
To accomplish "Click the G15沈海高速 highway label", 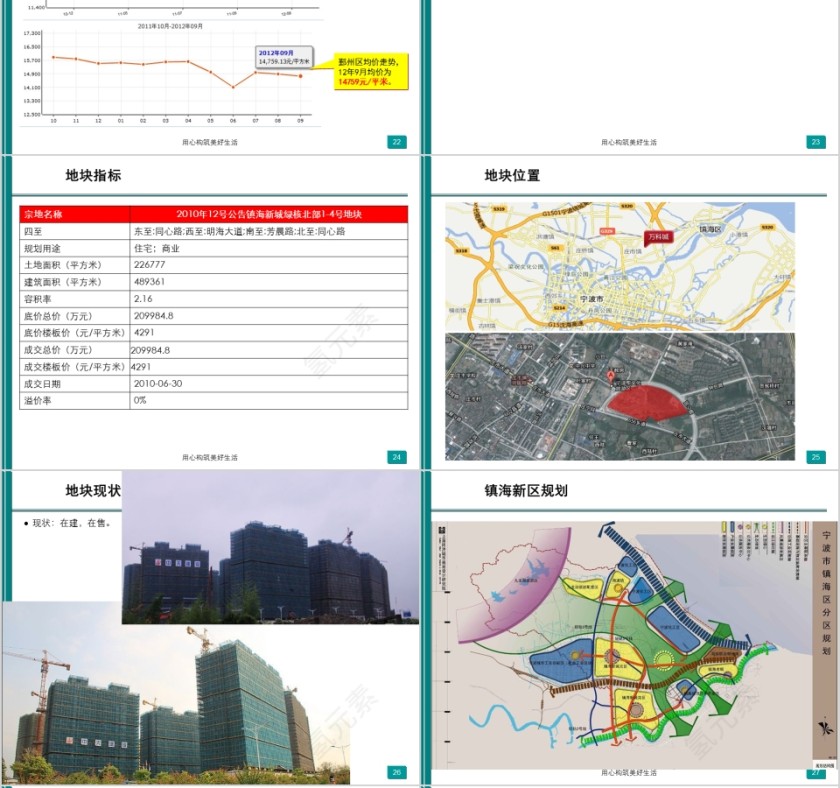I will (564, 323).
